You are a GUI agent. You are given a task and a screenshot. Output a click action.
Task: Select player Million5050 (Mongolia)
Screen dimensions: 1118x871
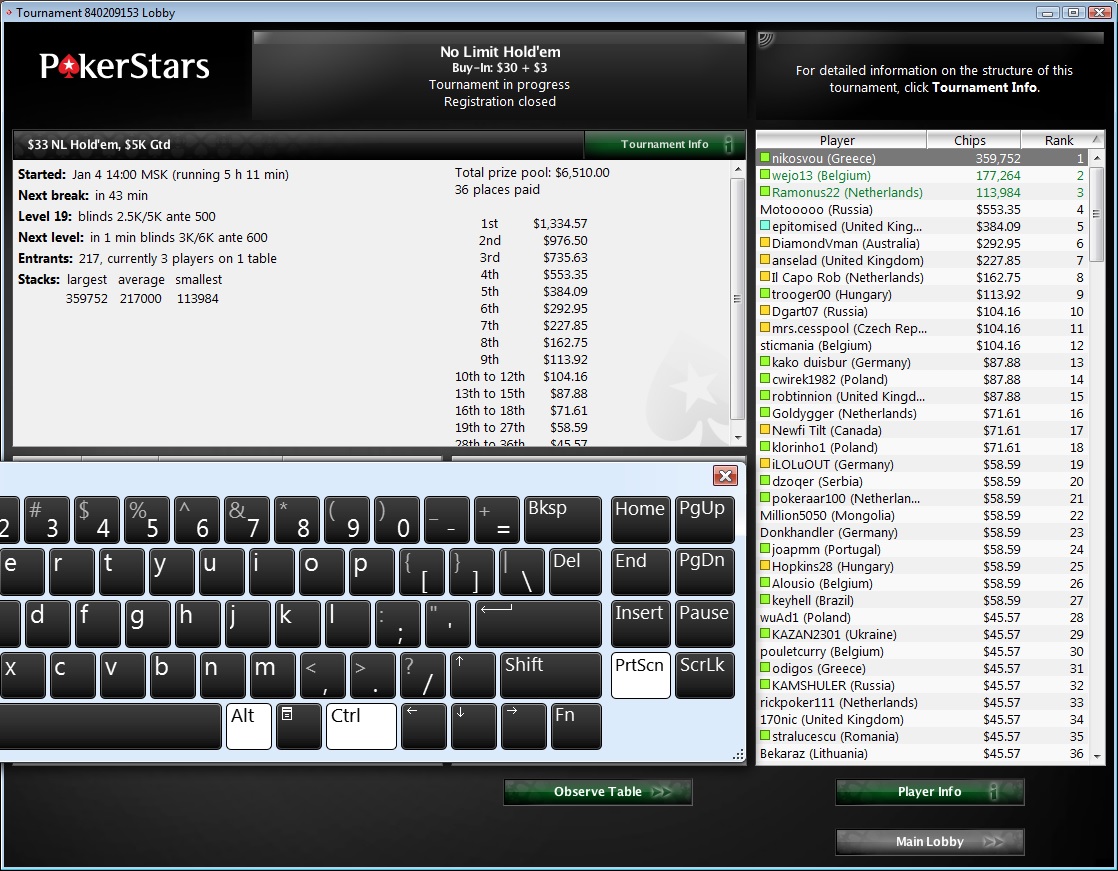(923, 515)
